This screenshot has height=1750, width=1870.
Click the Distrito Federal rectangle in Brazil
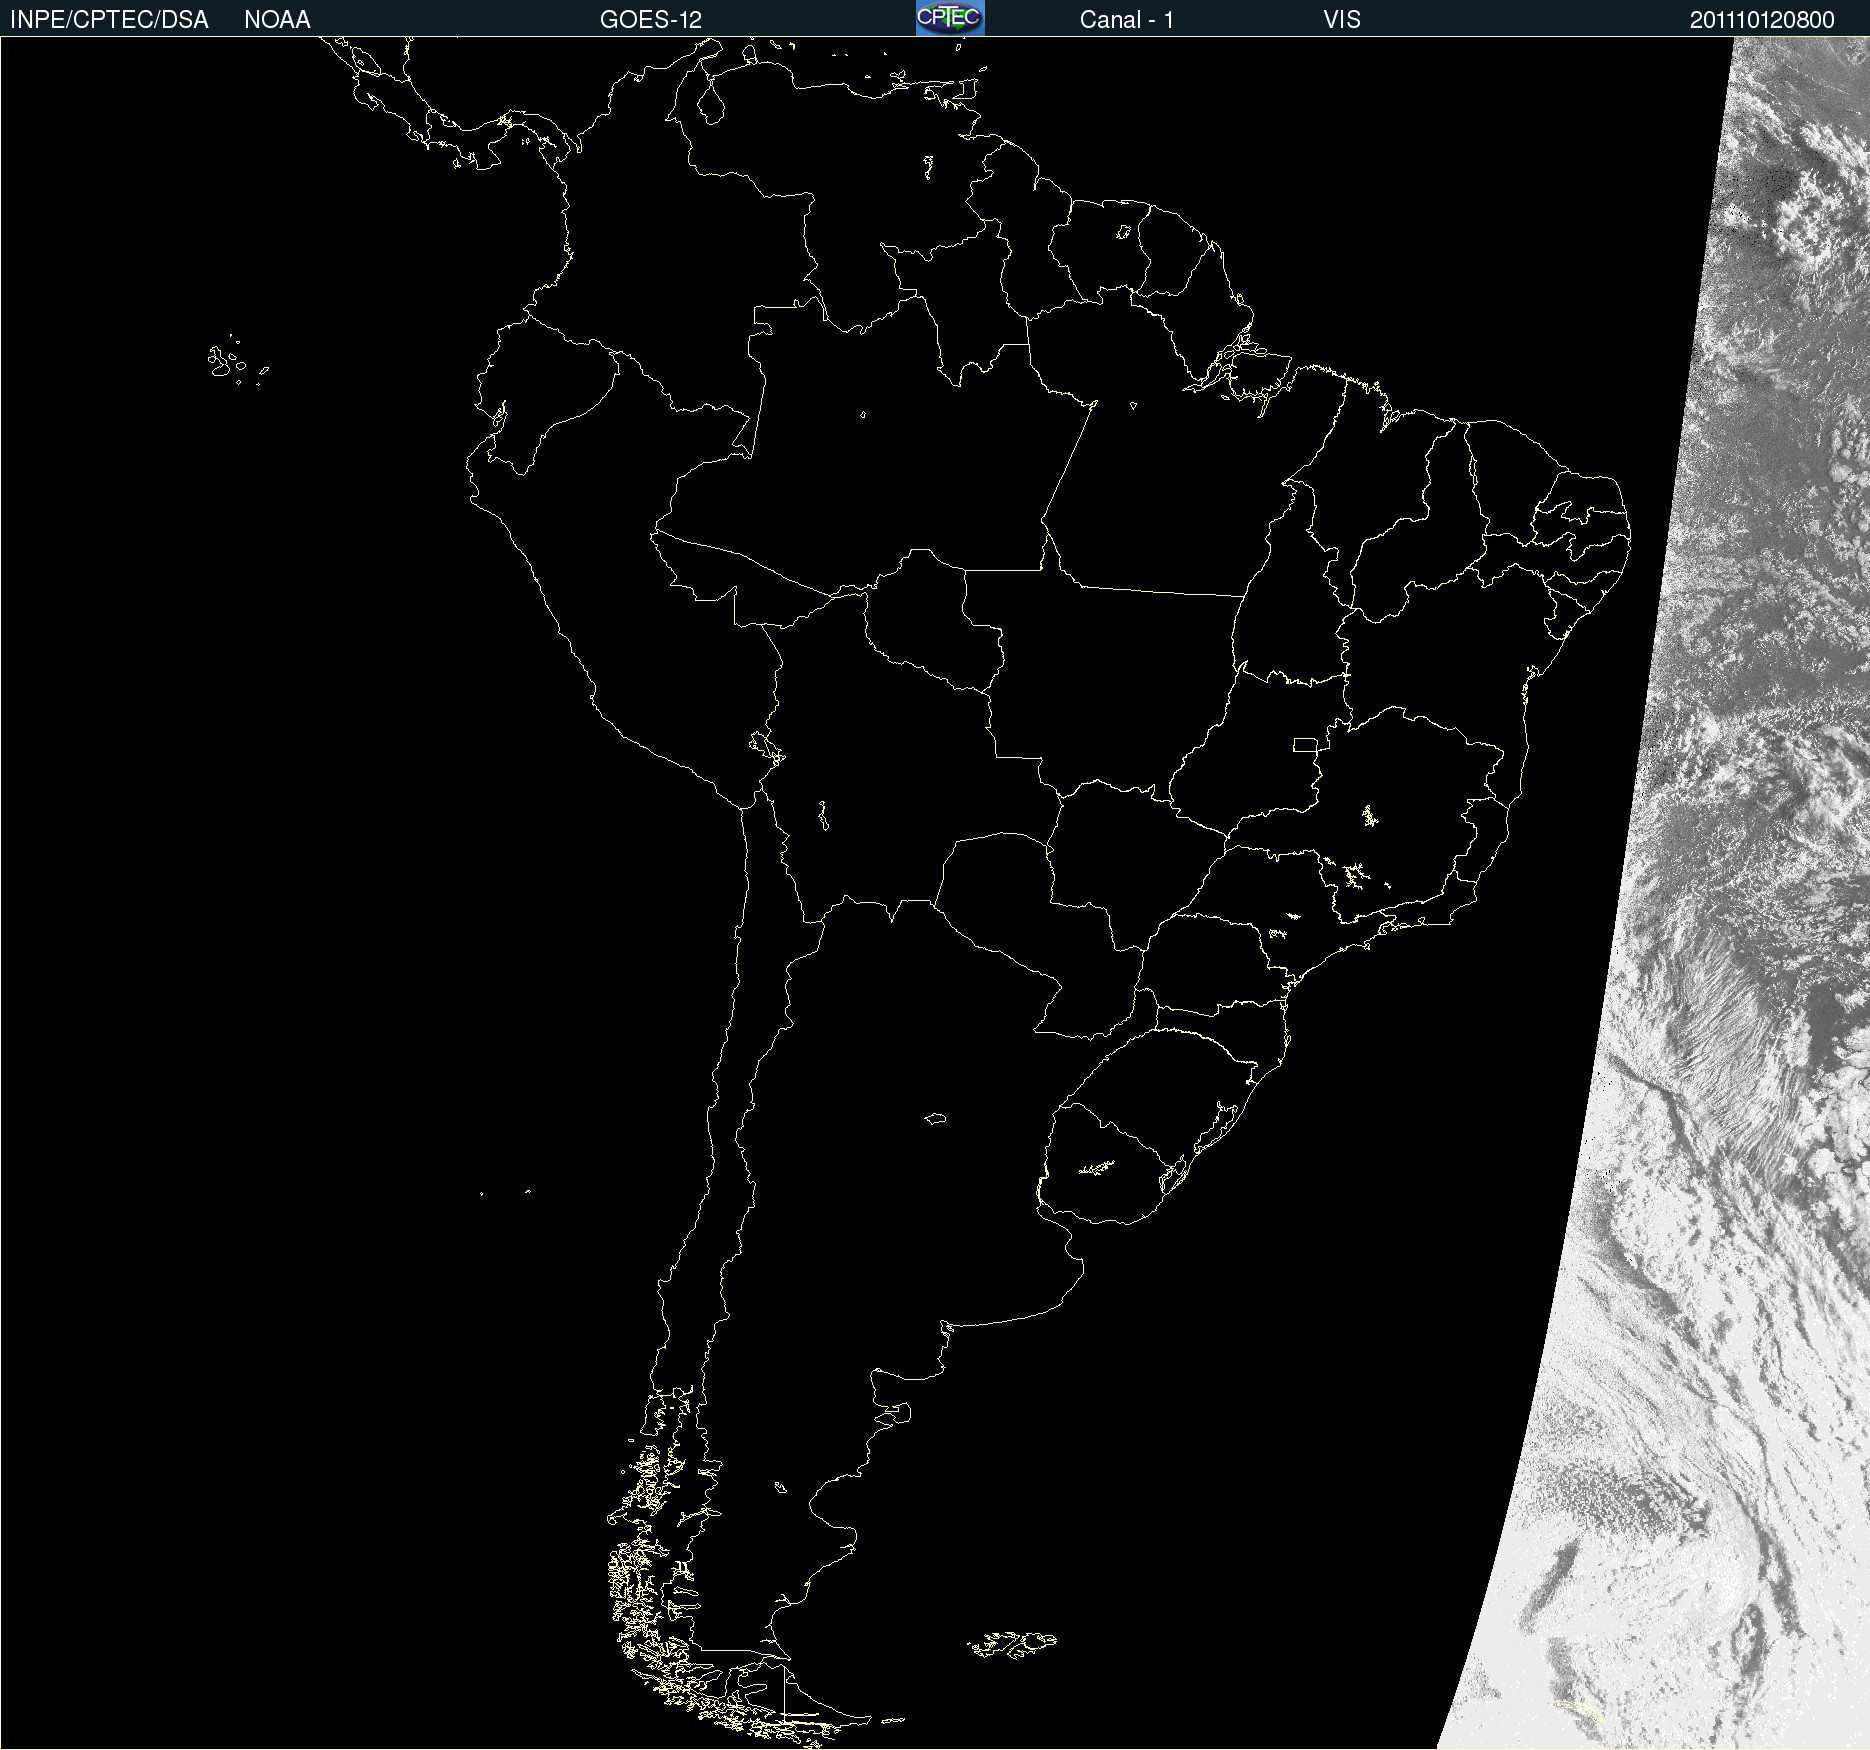coord(1305,744)
